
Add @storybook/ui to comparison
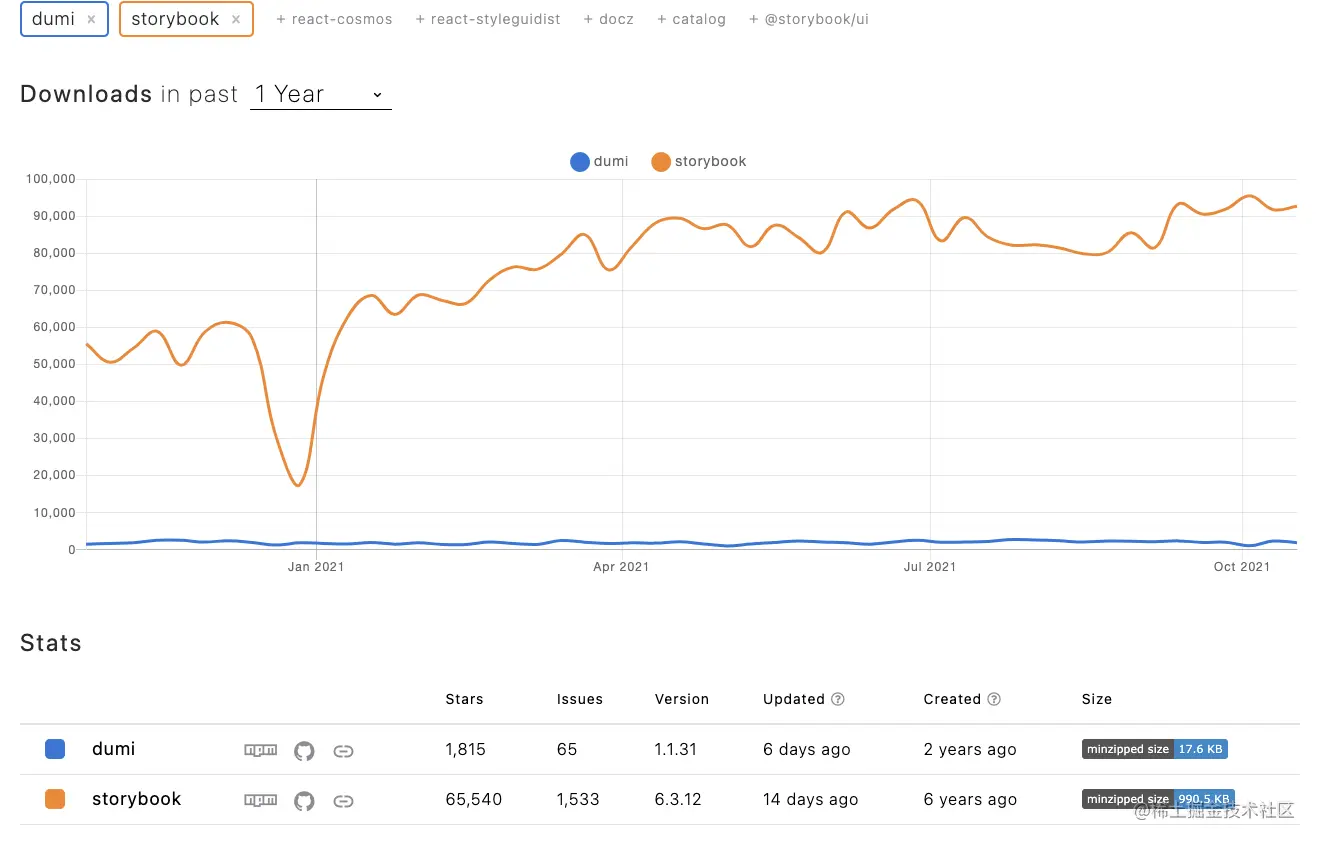[808, 19]
